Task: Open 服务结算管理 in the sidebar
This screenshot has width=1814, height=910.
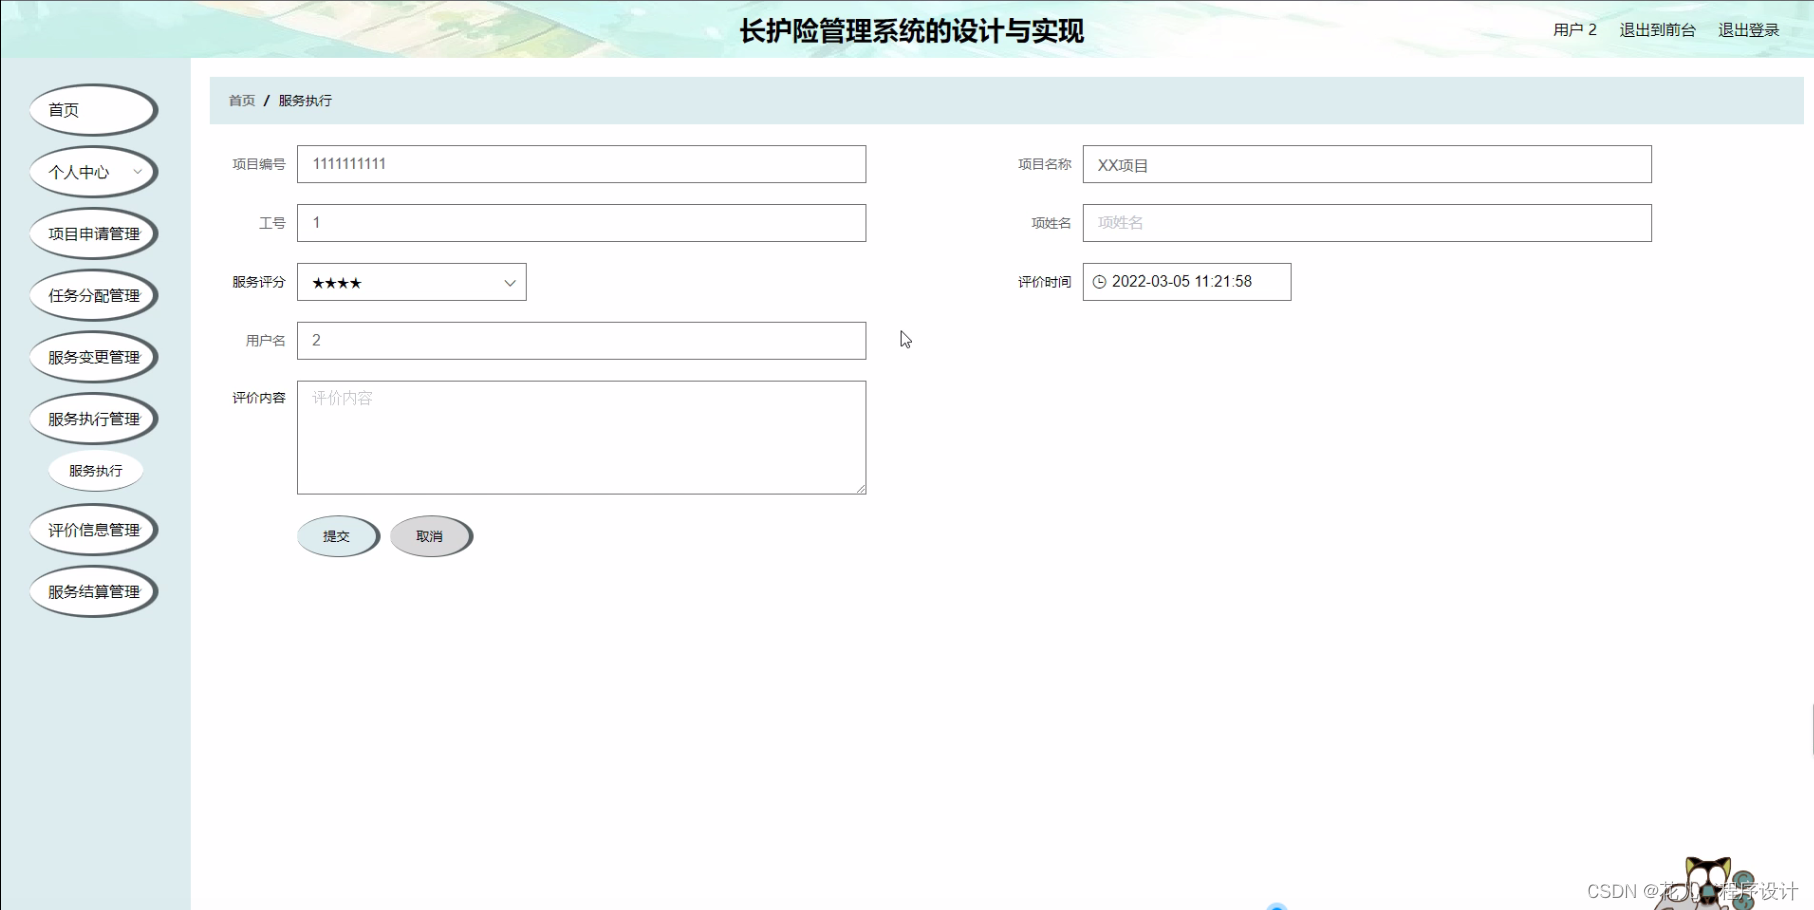Action: click(93, 590)
